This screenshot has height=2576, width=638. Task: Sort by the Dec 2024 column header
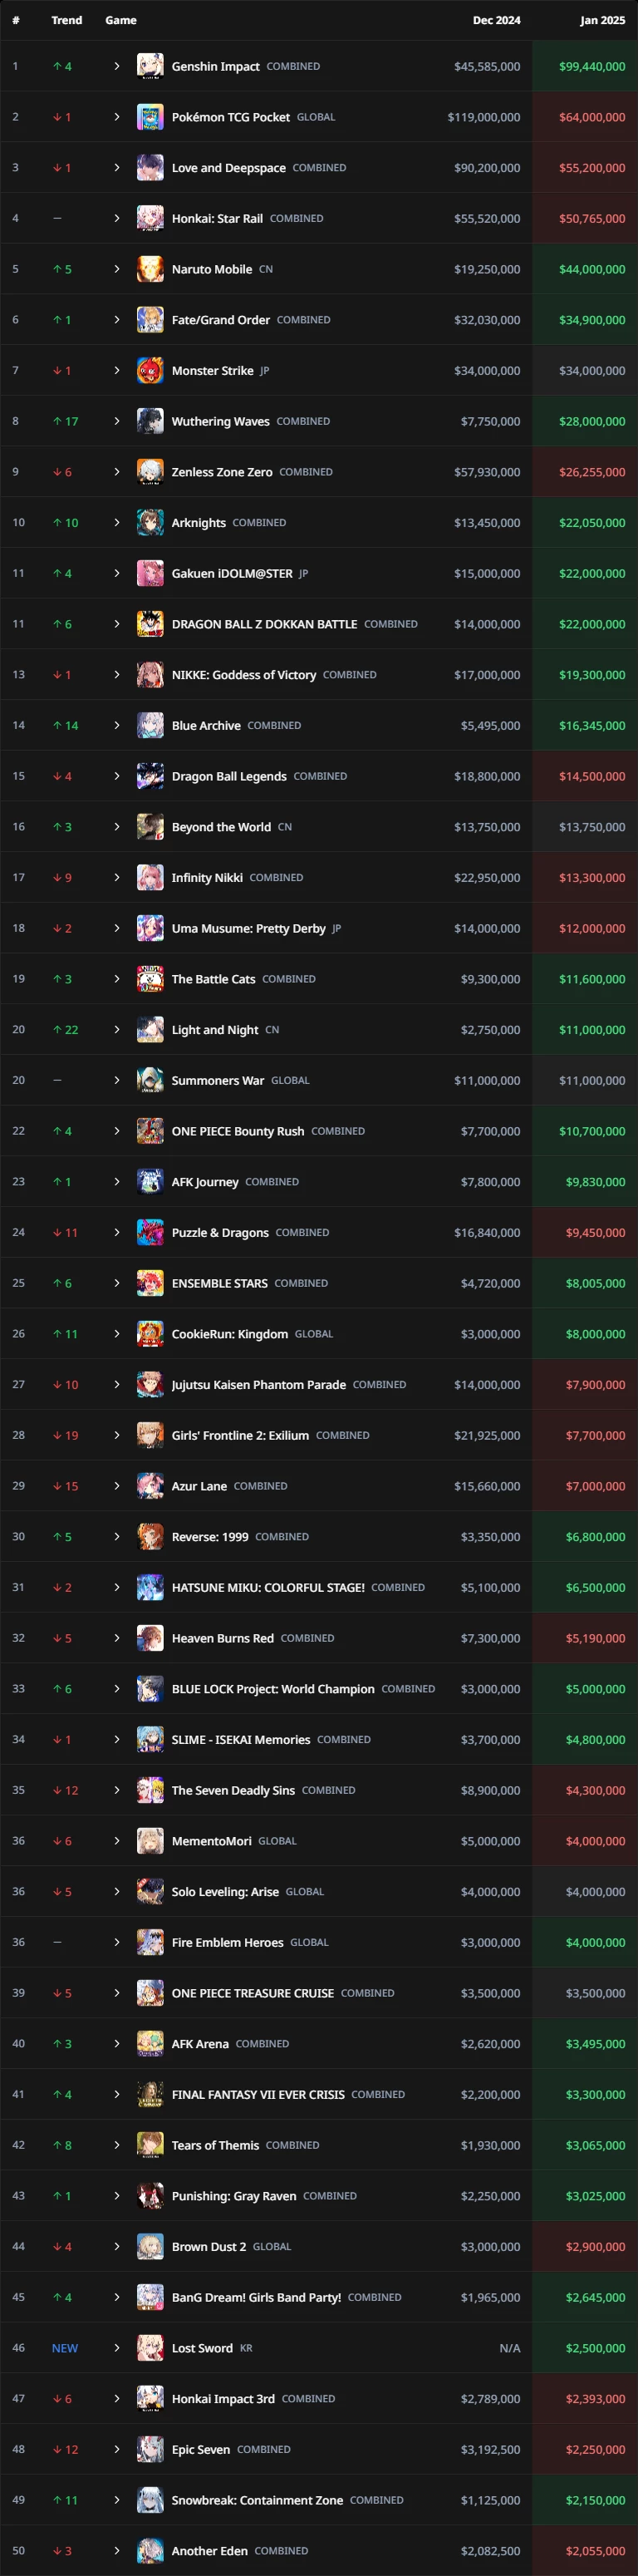[x=496, y=20]
